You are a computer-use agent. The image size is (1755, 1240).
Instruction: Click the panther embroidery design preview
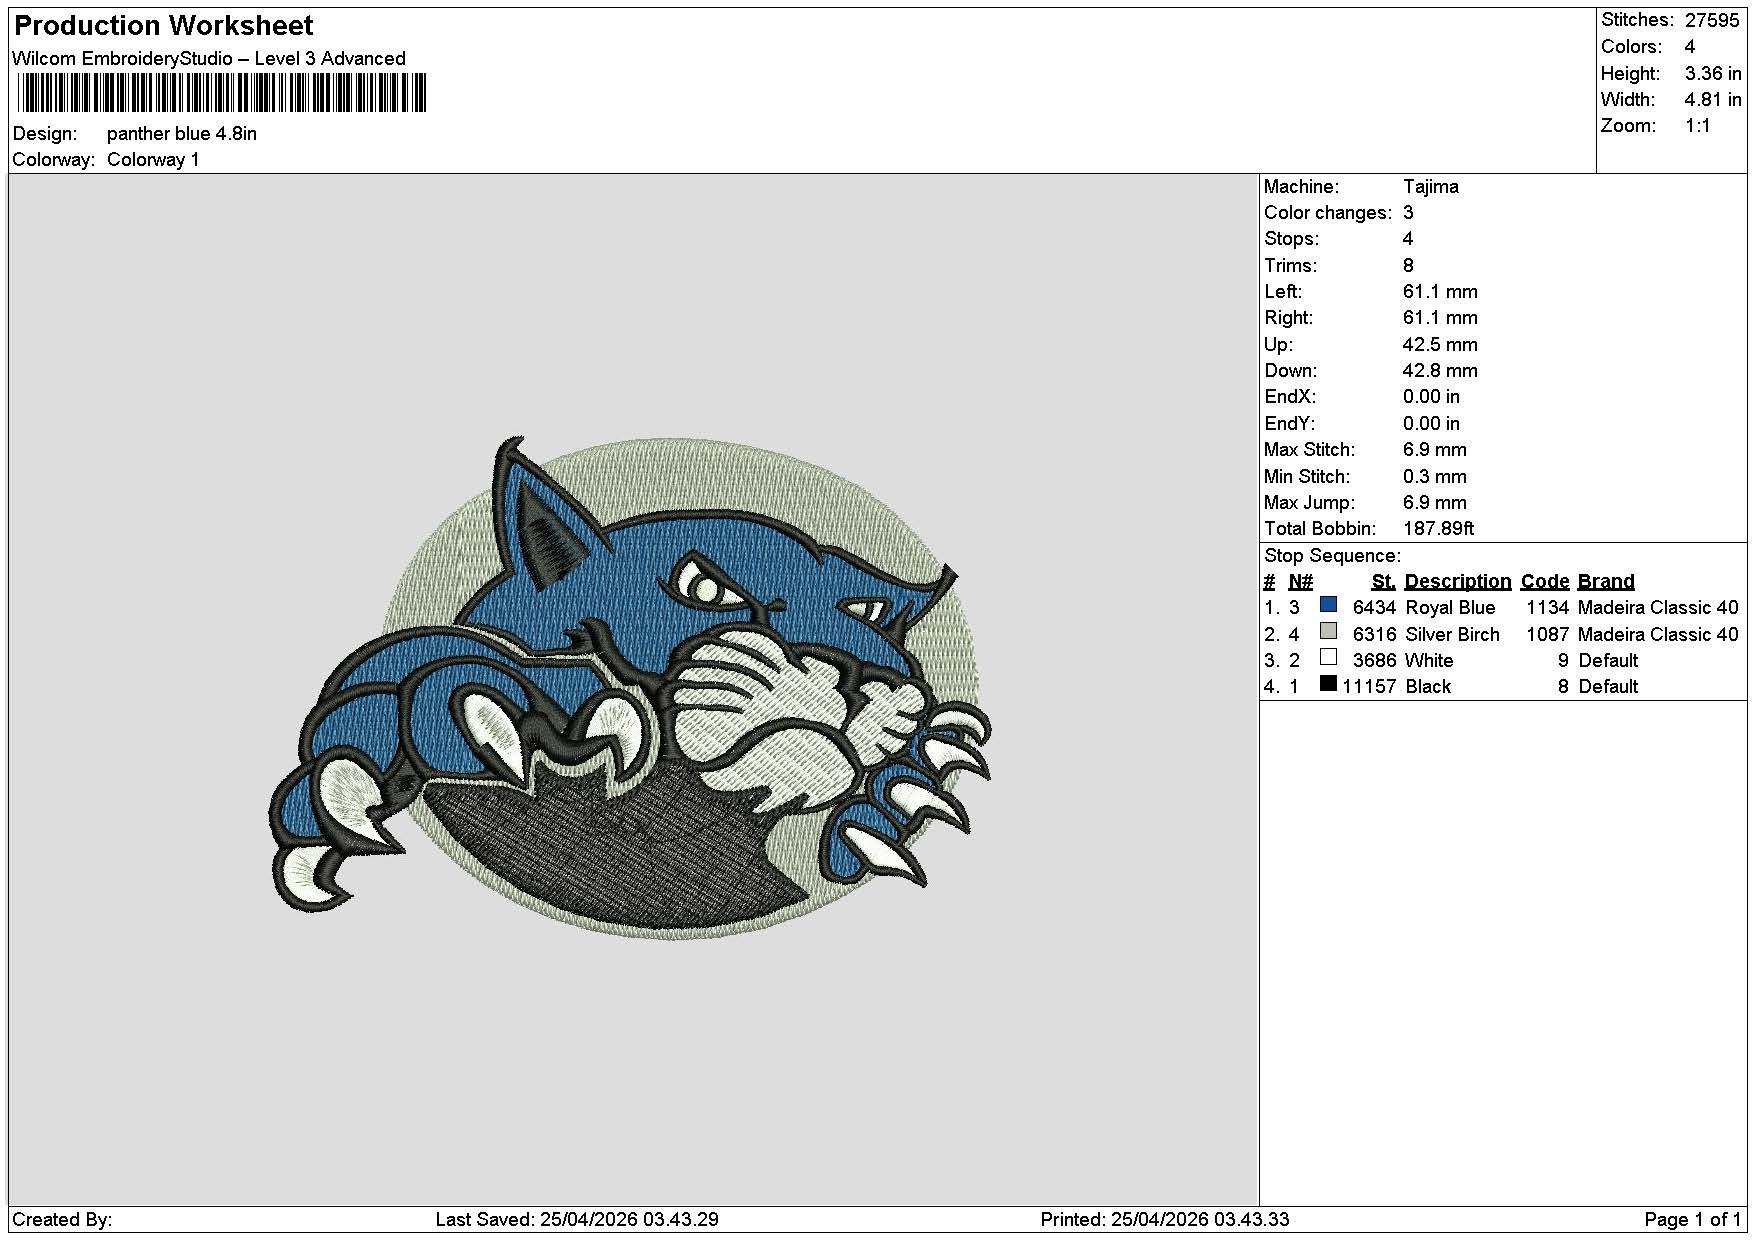coord(632,689)
